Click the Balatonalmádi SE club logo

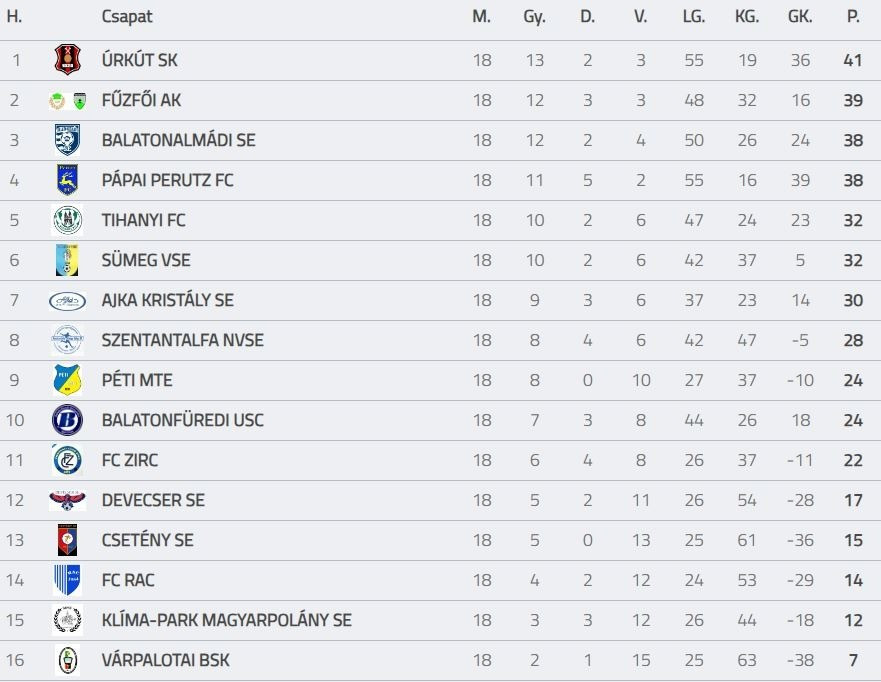point(67,140)
